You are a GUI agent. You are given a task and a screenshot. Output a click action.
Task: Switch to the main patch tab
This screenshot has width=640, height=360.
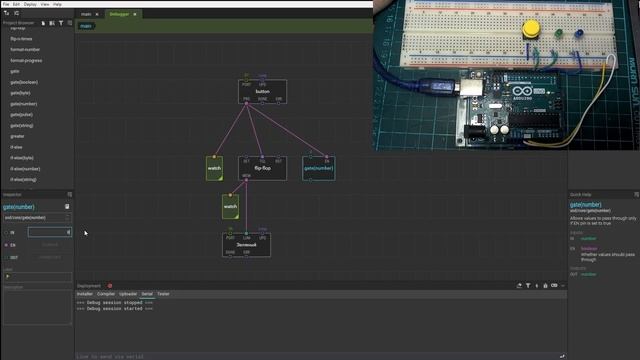pos(86,14)
